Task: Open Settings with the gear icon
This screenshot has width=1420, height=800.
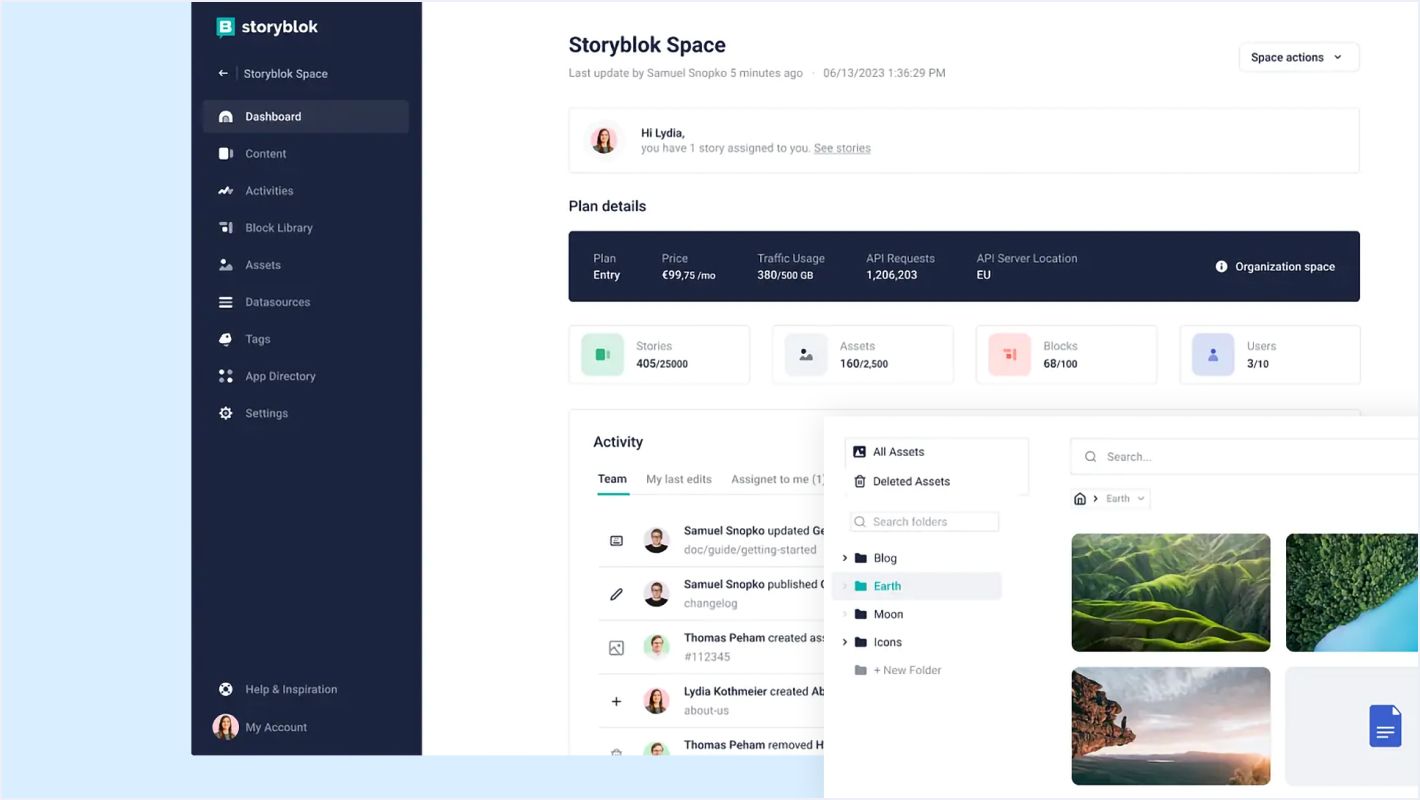Action: 226,412
